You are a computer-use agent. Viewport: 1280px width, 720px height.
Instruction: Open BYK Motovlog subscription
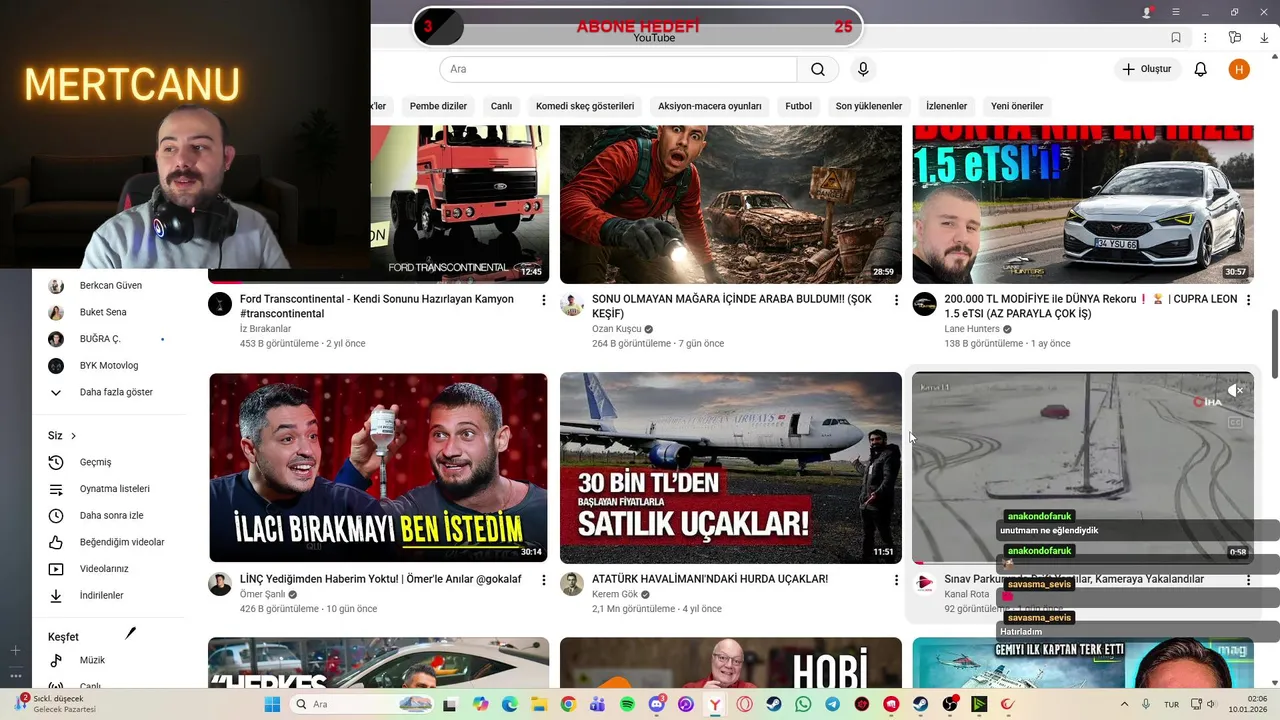(109, 366)
